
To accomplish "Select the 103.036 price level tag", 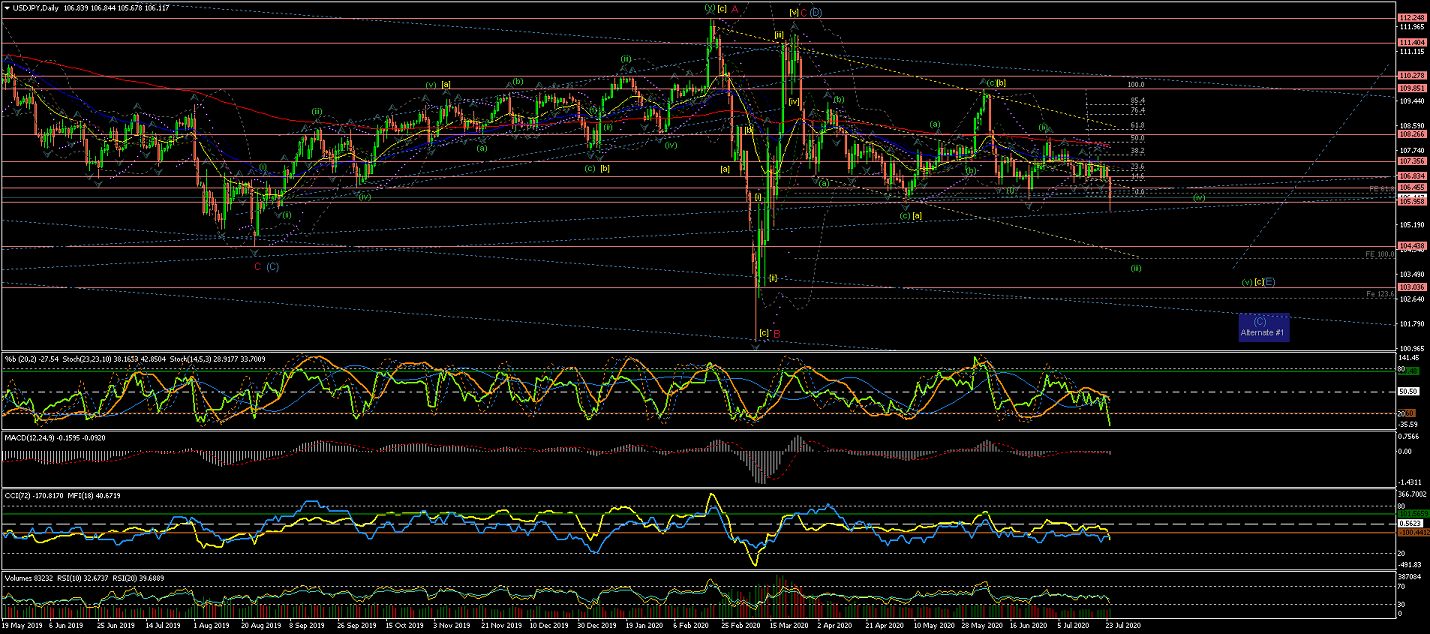I will click(x=1411, y=287).
